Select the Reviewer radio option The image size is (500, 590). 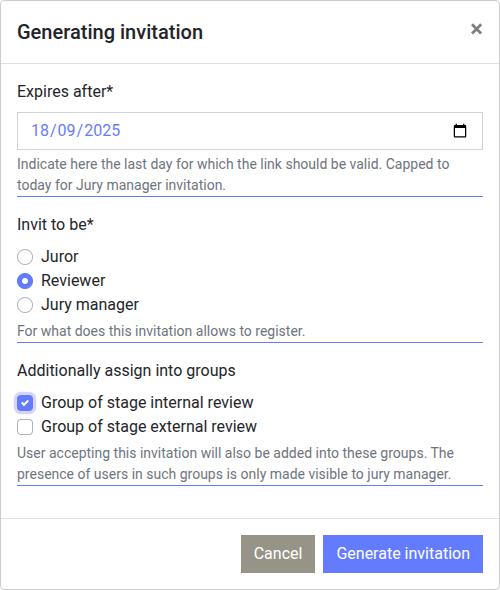(x=25, y=281)
